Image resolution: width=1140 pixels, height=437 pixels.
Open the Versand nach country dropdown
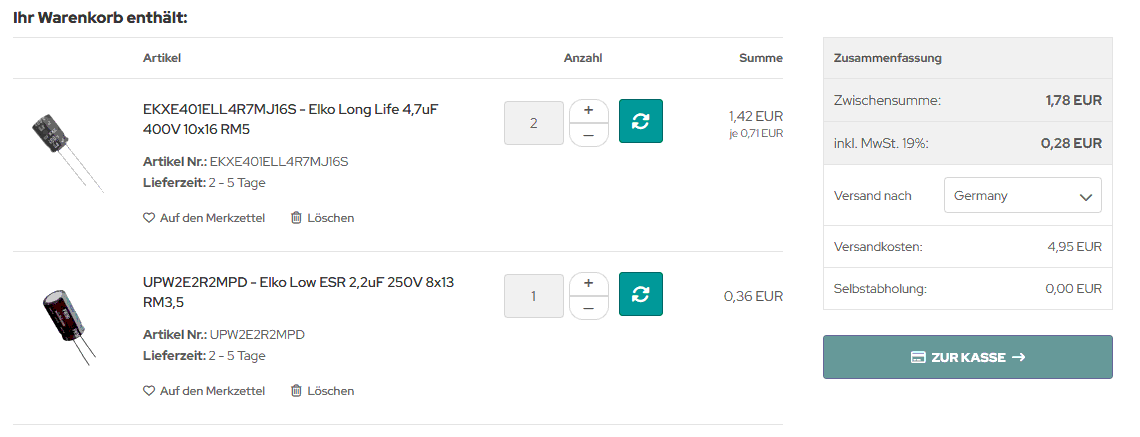pos(1022,196)
